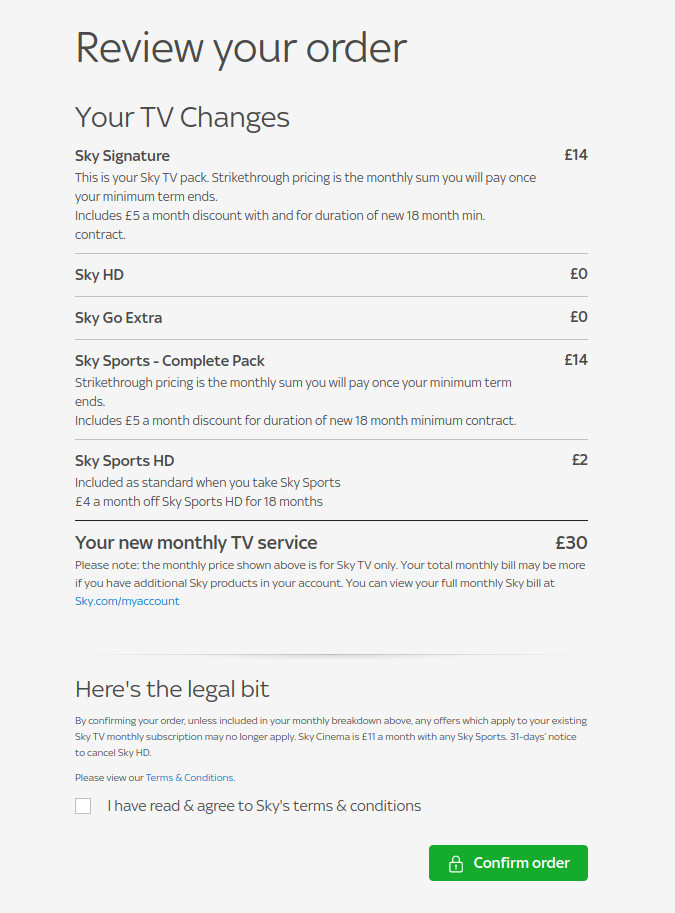Click the padlock icon on Confirm order
Image resolution: width=675 pixels, height=913 pixels.
457,862
